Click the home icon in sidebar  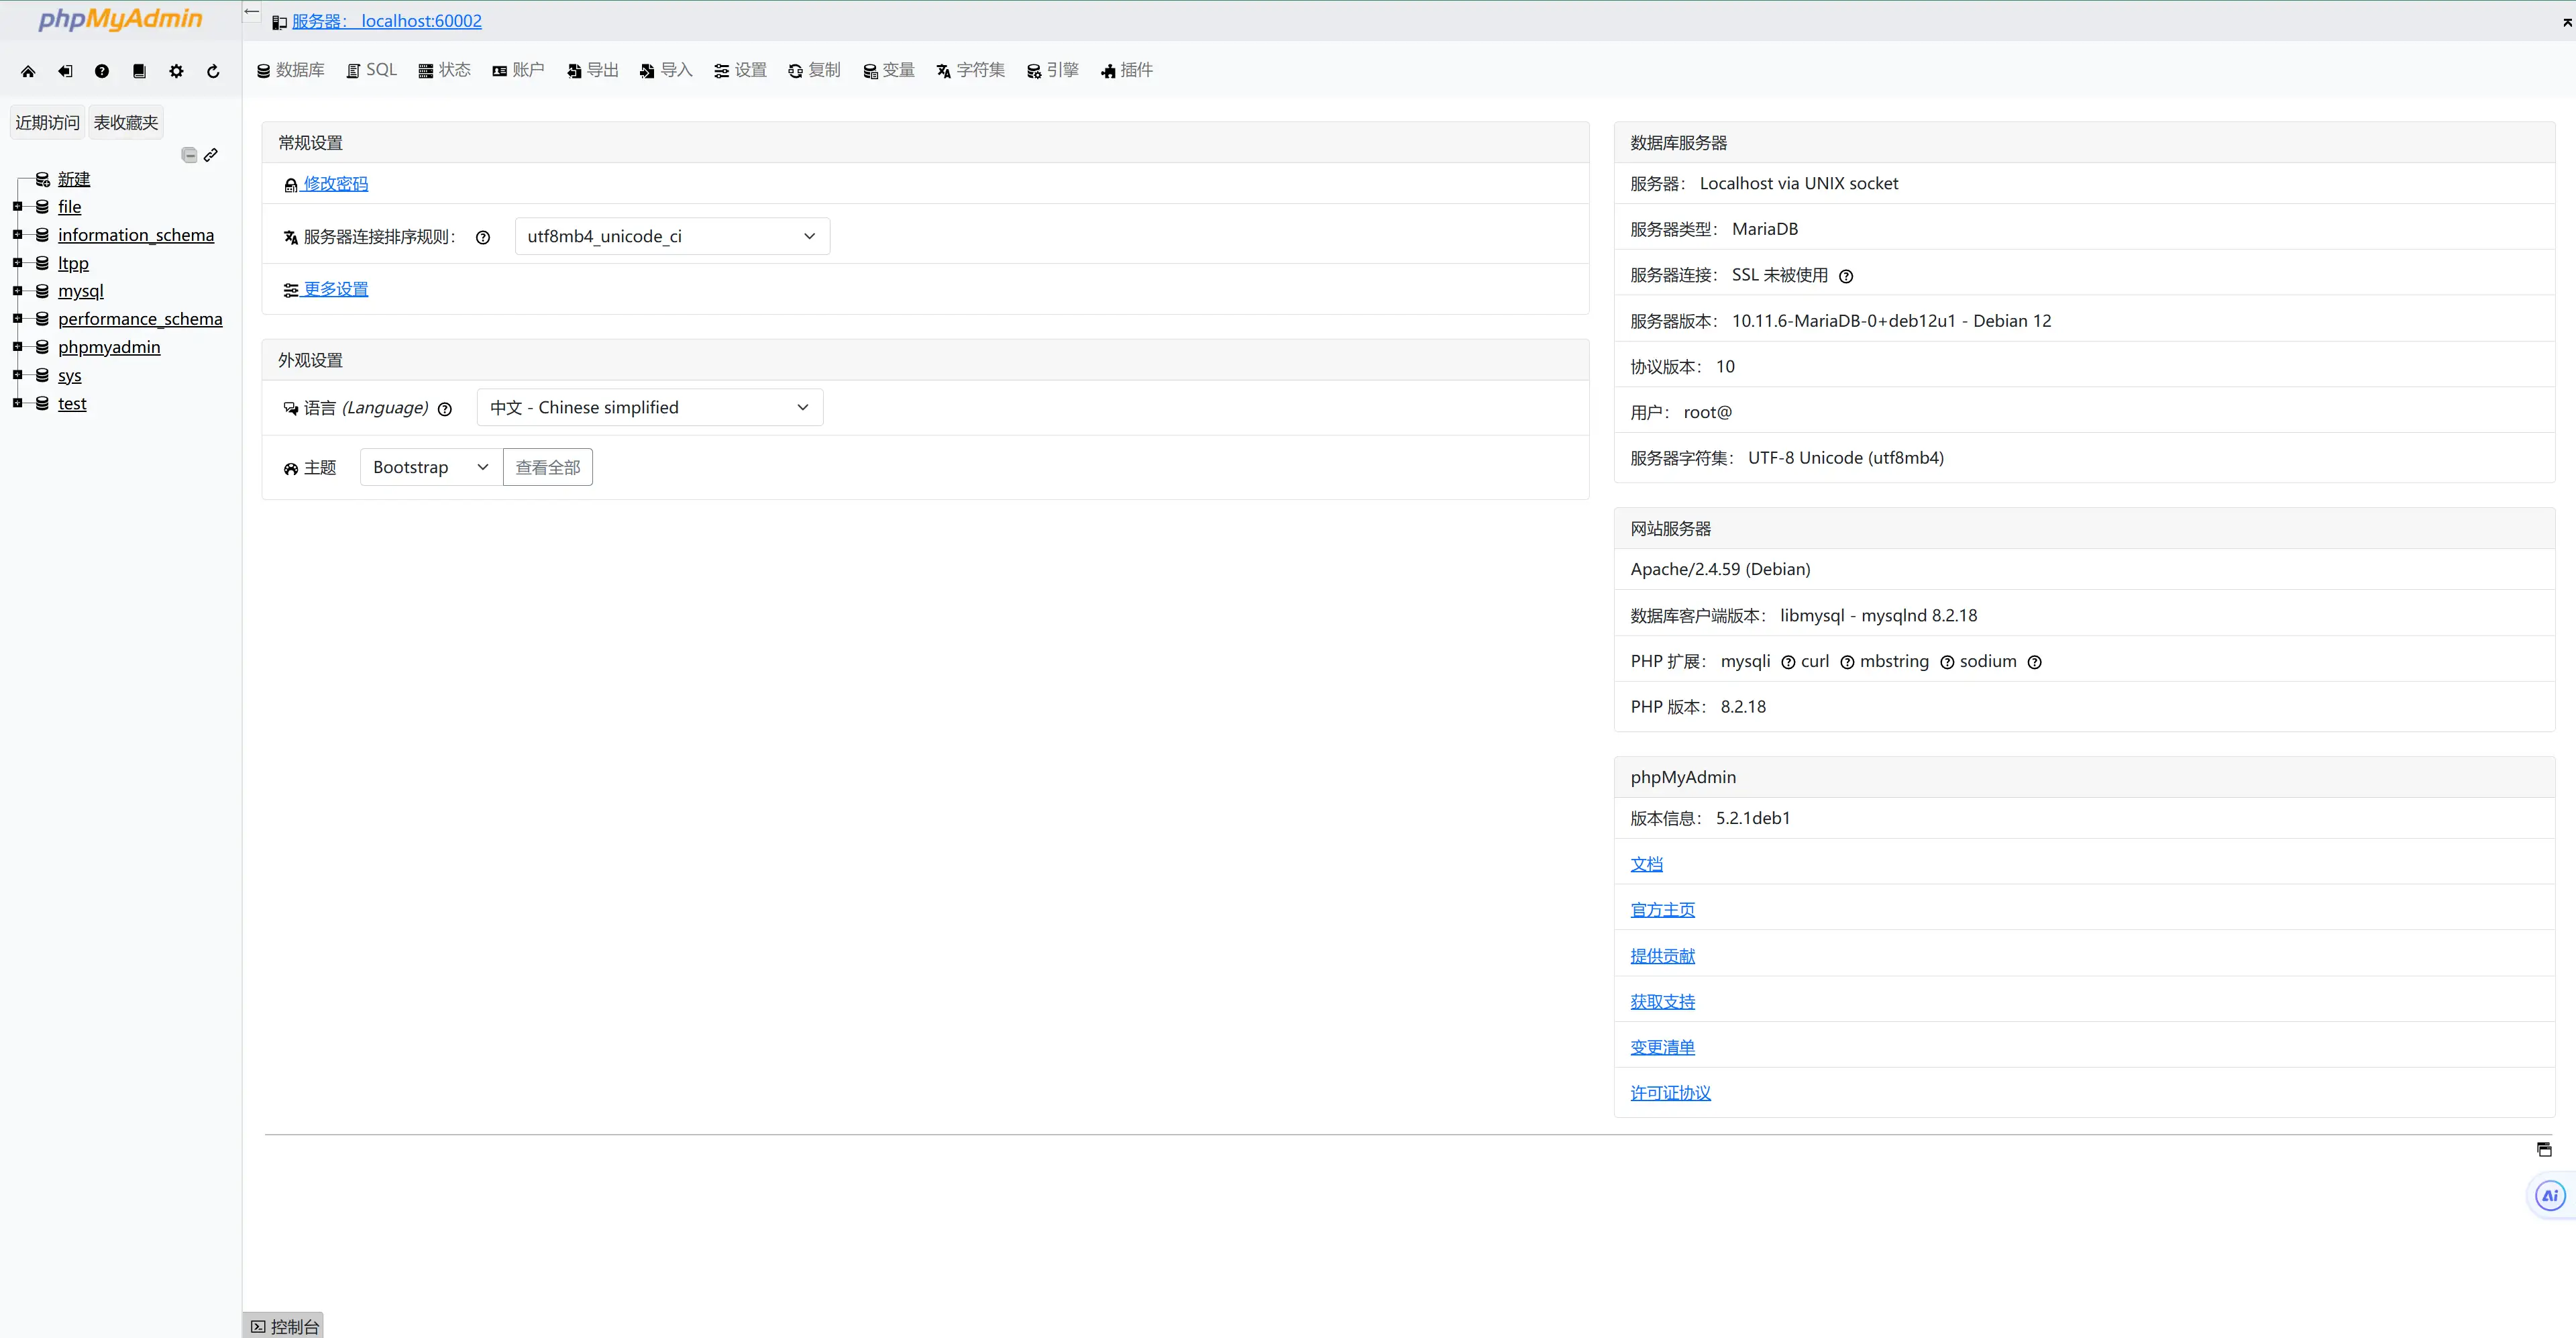click(x=28, y=71)
